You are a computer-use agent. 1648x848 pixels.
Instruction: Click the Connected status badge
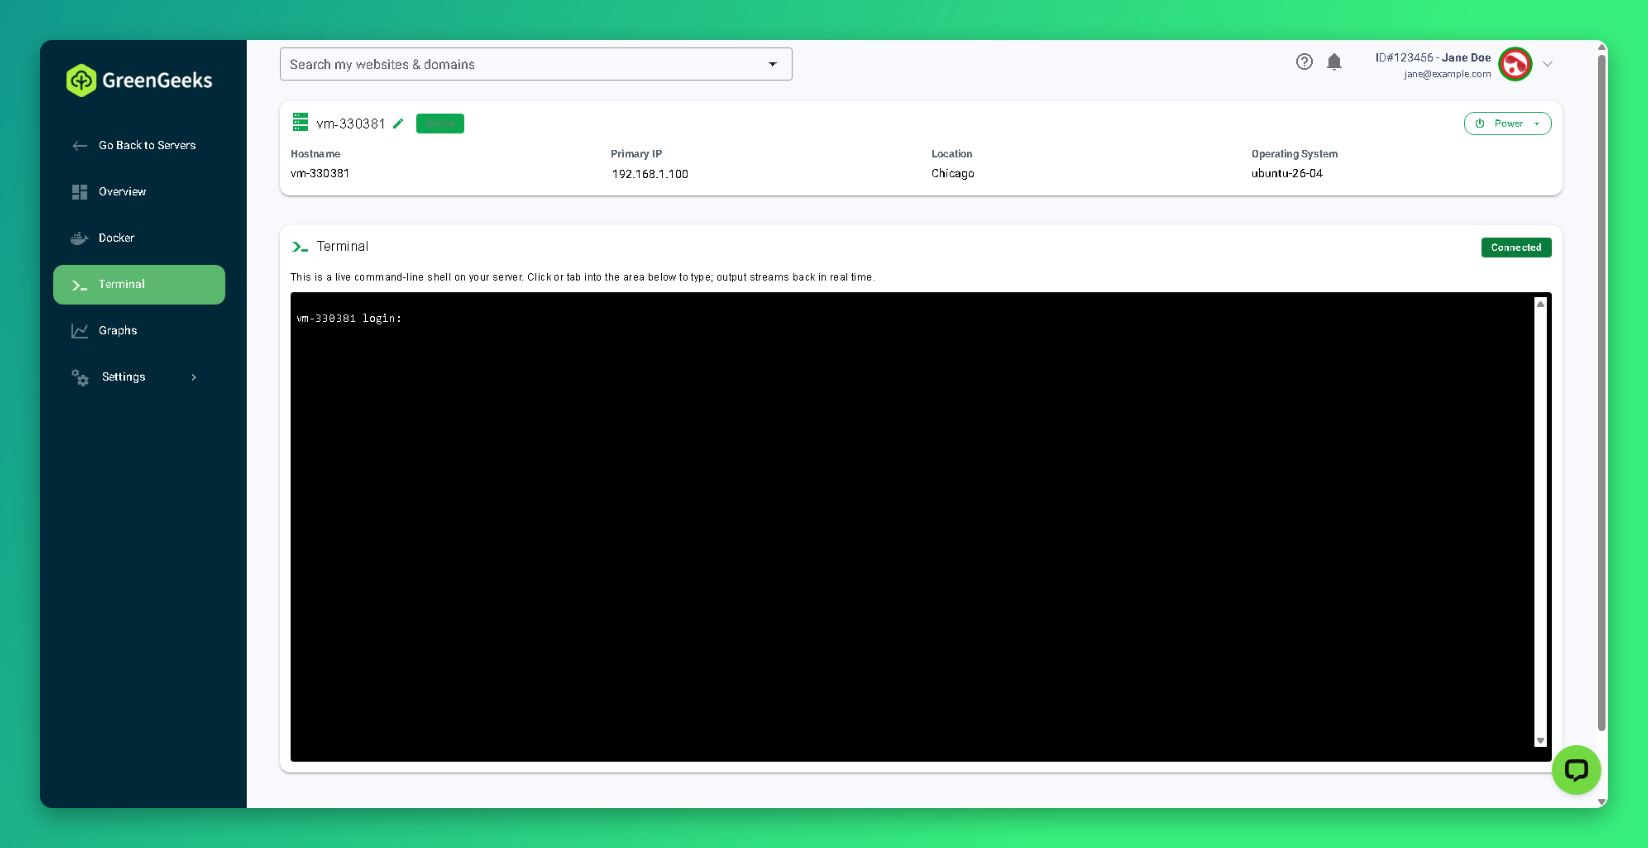[x=1516, y=248]
